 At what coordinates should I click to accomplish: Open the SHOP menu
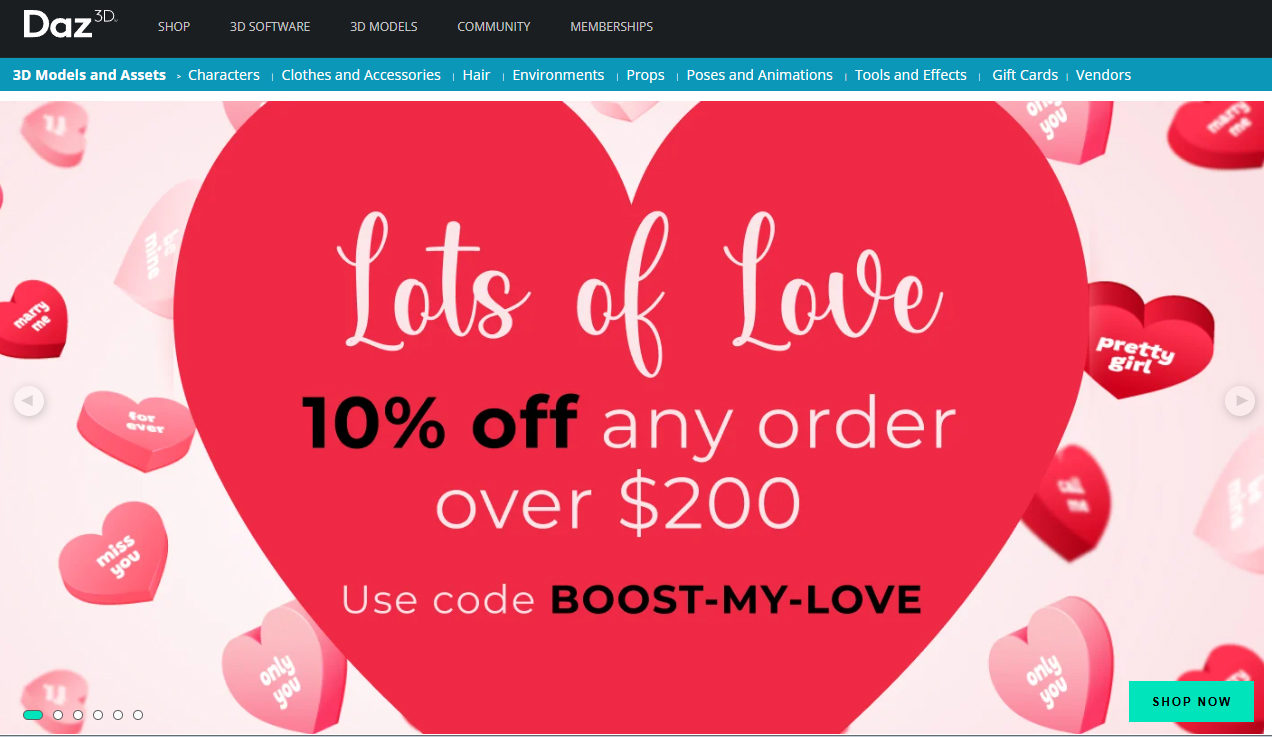coord(174,27)
